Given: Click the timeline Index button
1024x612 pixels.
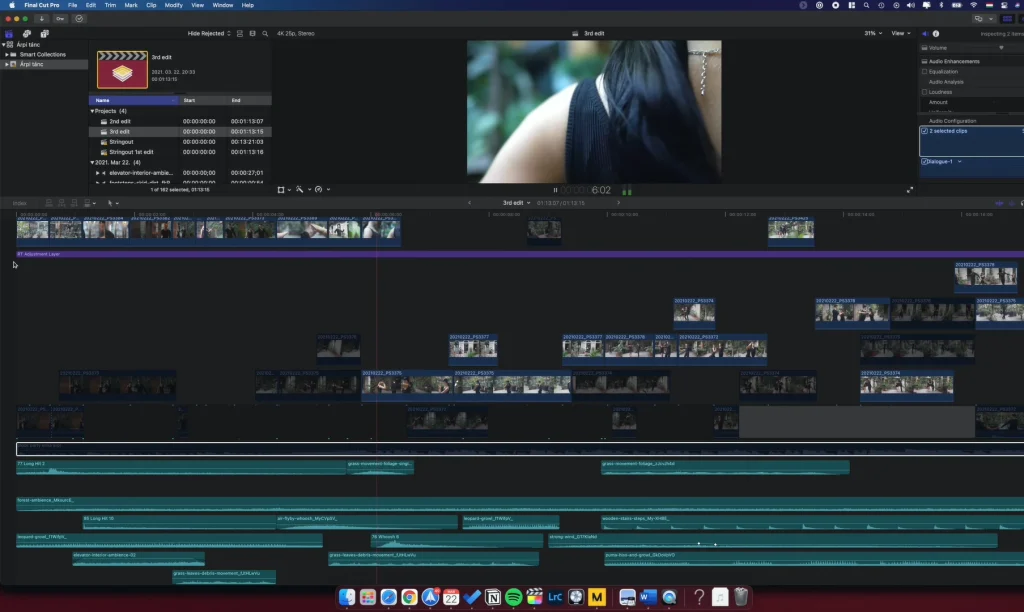Looking at the screenshot, I should click(x=20, y=203).
